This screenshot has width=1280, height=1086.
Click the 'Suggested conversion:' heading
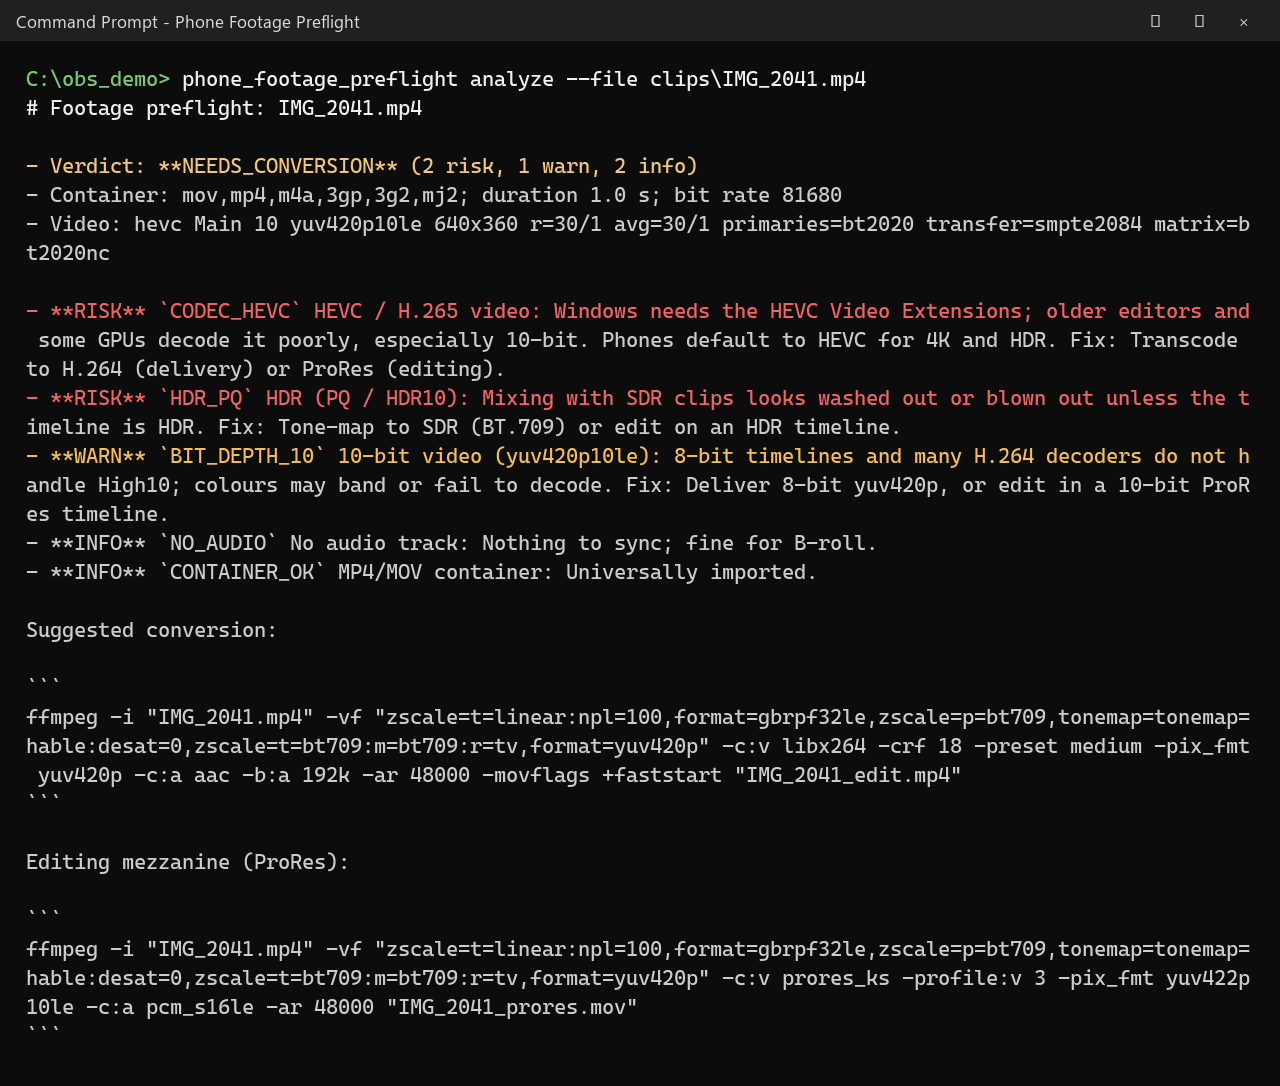click(152, 630)
